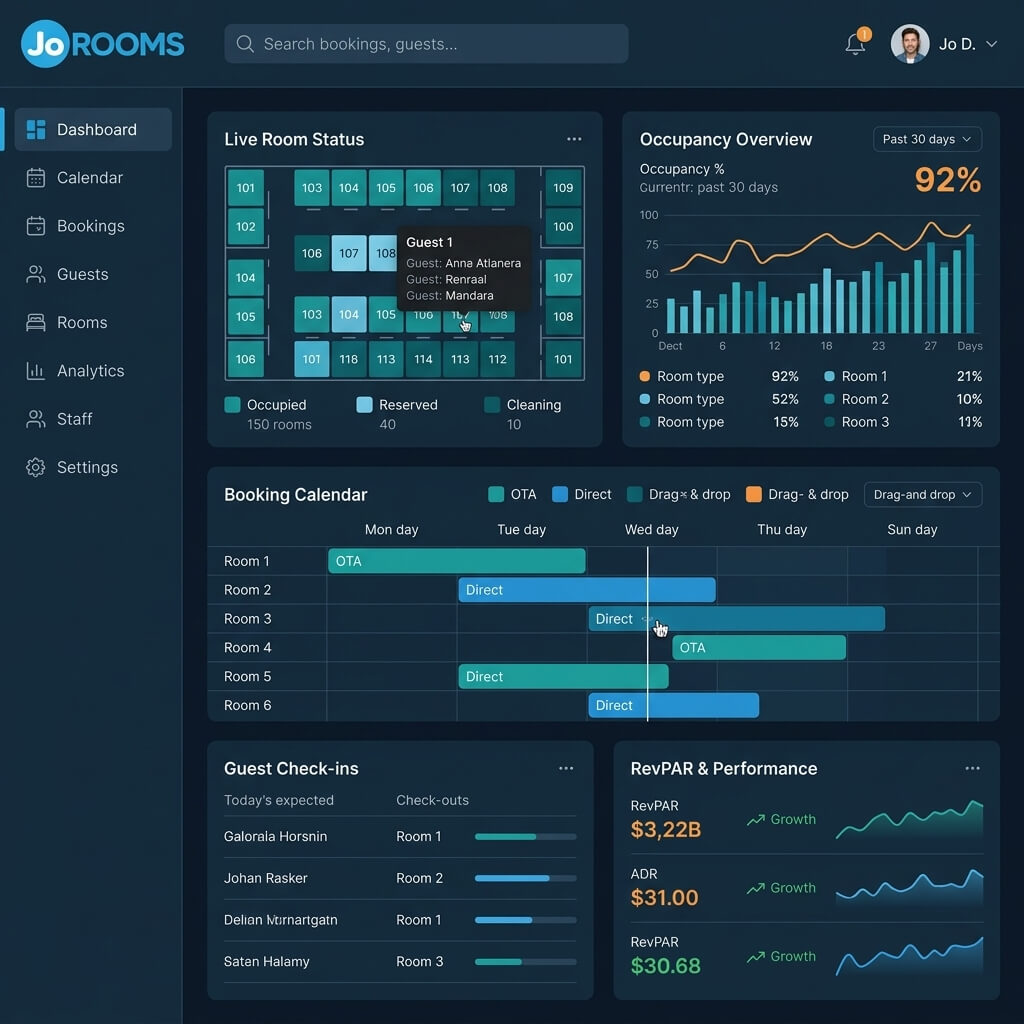Click the Bookings sidebar icon
Image resolution: width=1024 pixels, height=1024 pixels.
click(x=36, y=226)
